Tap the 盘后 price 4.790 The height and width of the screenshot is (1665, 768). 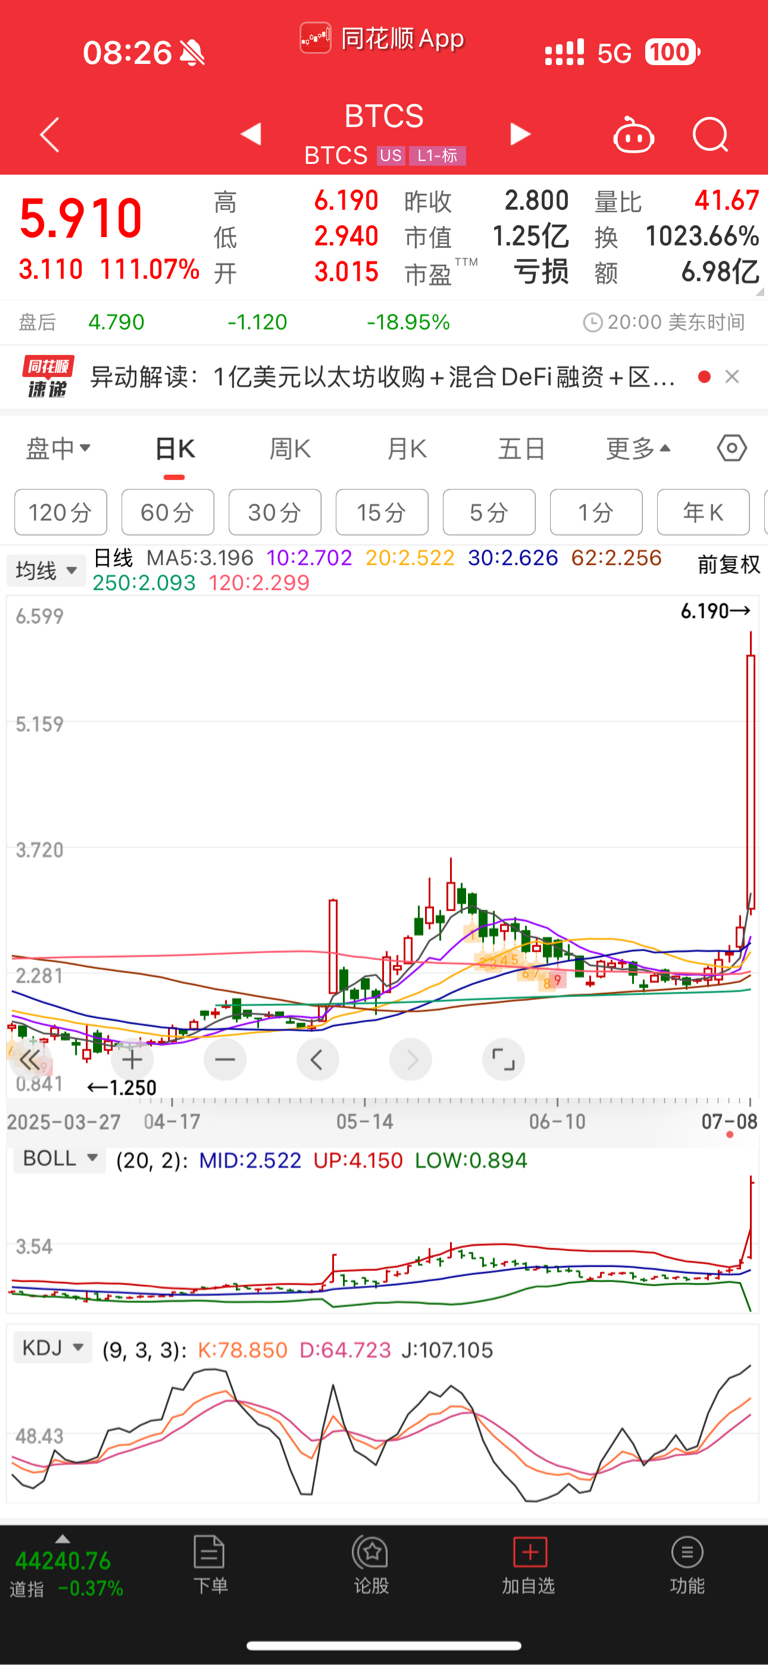pos(116,322)
